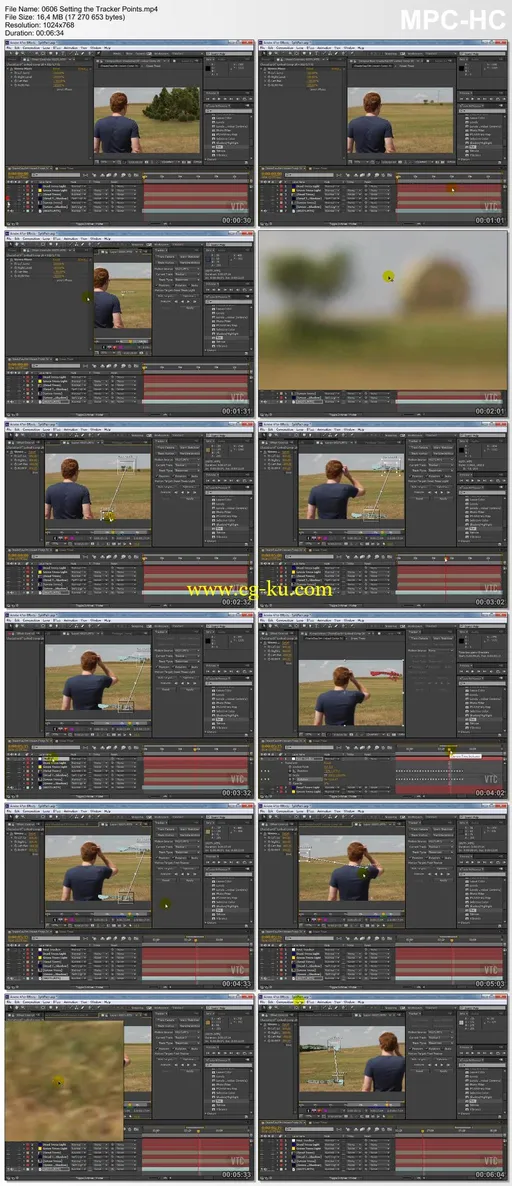Select the frame with timestamp 00:04:33
The width and height of the screenshot is (512, 1186).
point(129,897)
